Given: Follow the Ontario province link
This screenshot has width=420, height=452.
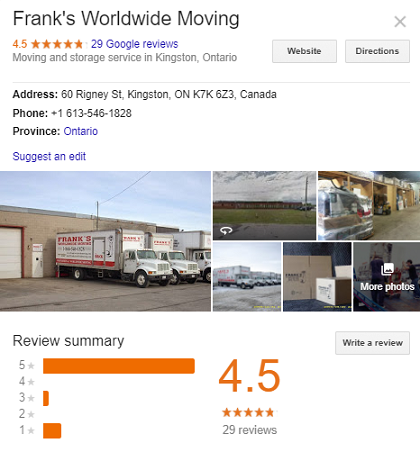Looking at the screenshot, I should click(81, 131).
